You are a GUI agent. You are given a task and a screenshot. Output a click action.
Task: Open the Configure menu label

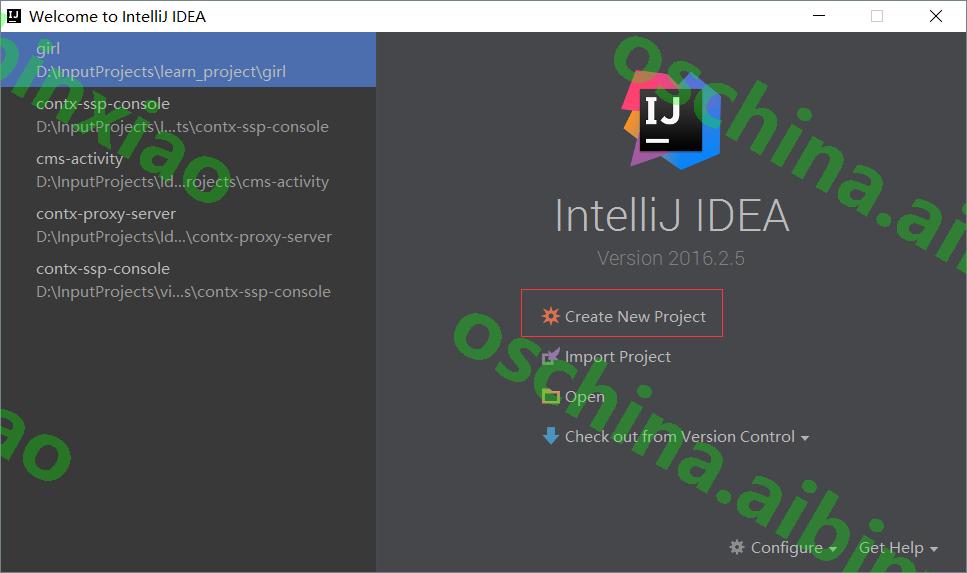[x=786, y=548]
